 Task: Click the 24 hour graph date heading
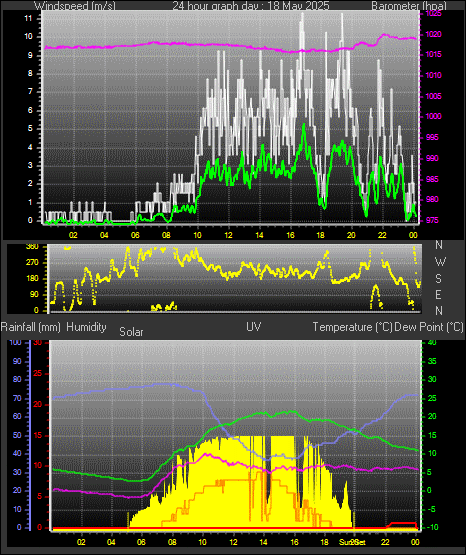coord(251,5)
